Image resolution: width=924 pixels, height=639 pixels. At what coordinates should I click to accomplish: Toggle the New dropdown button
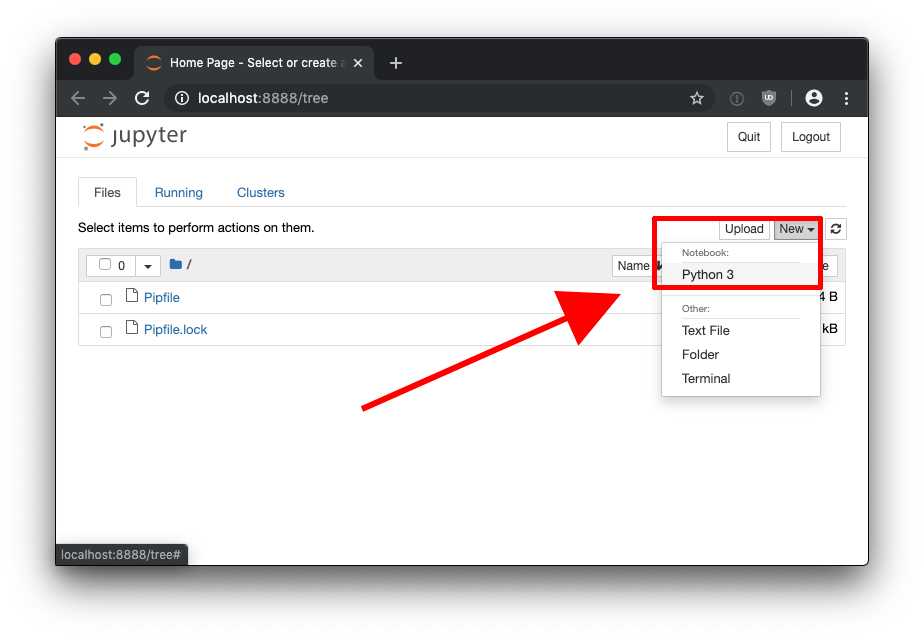796,229
